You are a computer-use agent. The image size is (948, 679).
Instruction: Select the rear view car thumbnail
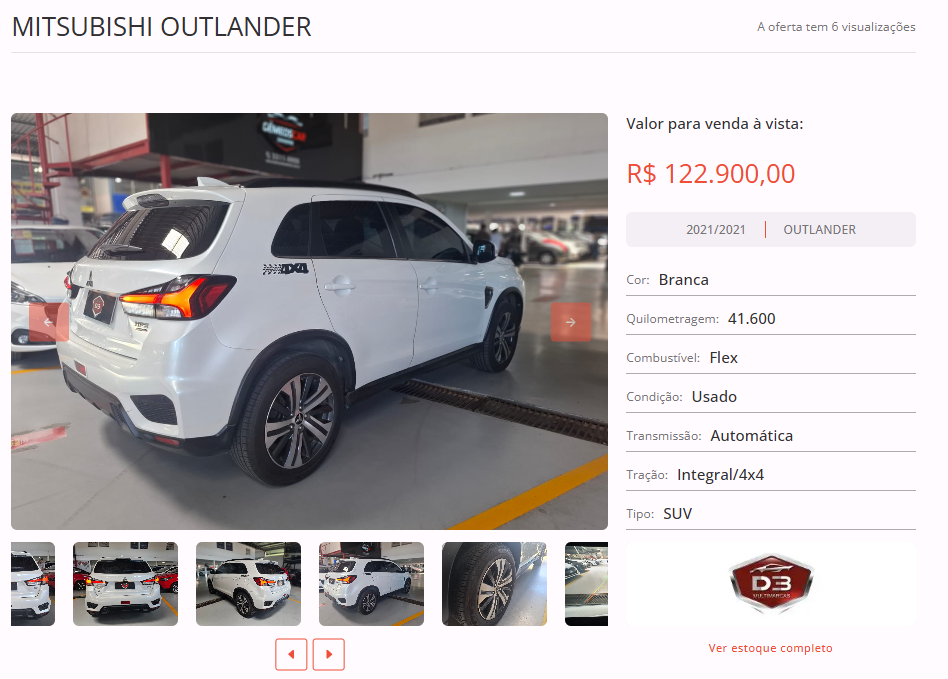point(125,583)
